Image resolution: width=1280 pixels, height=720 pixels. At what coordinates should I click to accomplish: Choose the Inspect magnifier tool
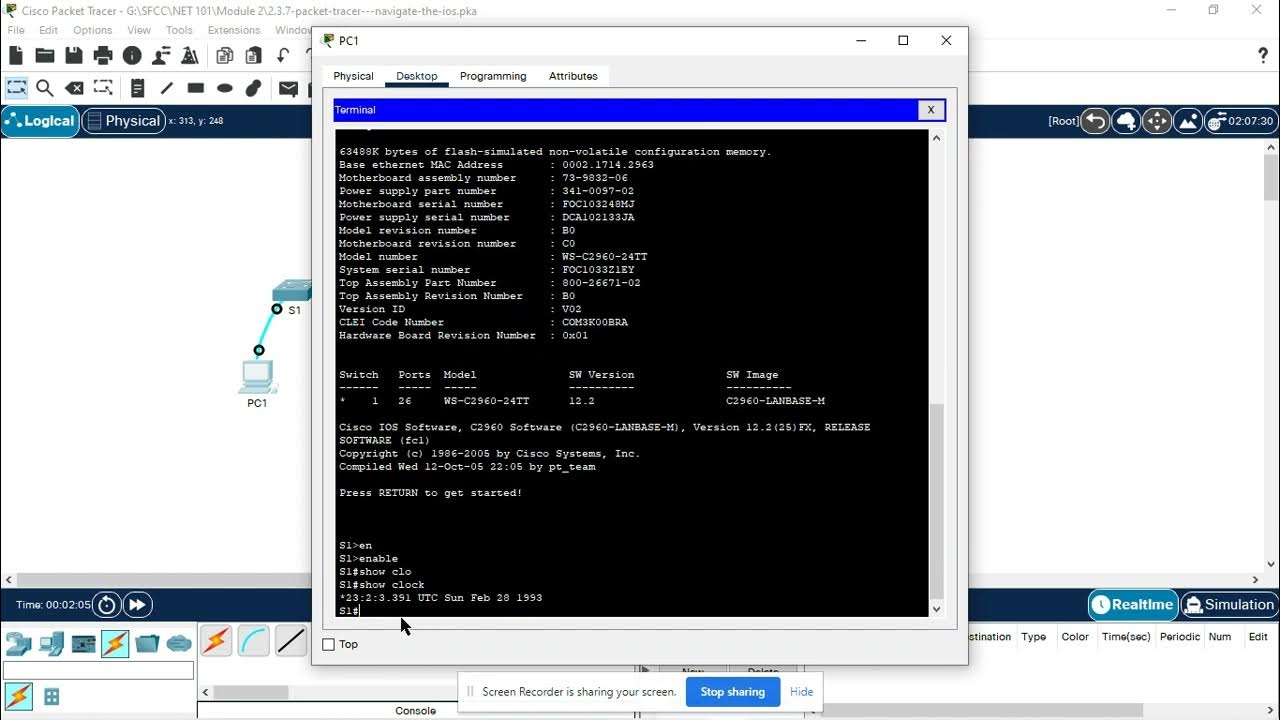[x=45, y=88]
